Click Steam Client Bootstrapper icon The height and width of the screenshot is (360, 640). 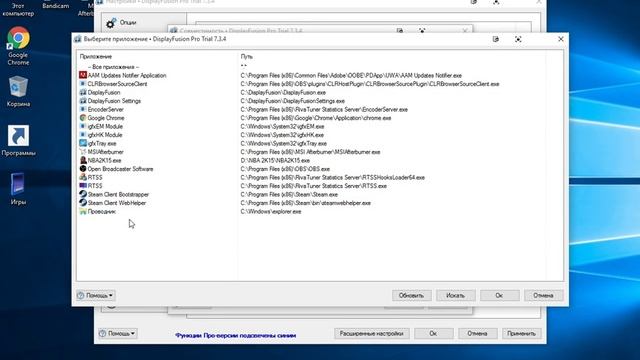click(83, 194)
